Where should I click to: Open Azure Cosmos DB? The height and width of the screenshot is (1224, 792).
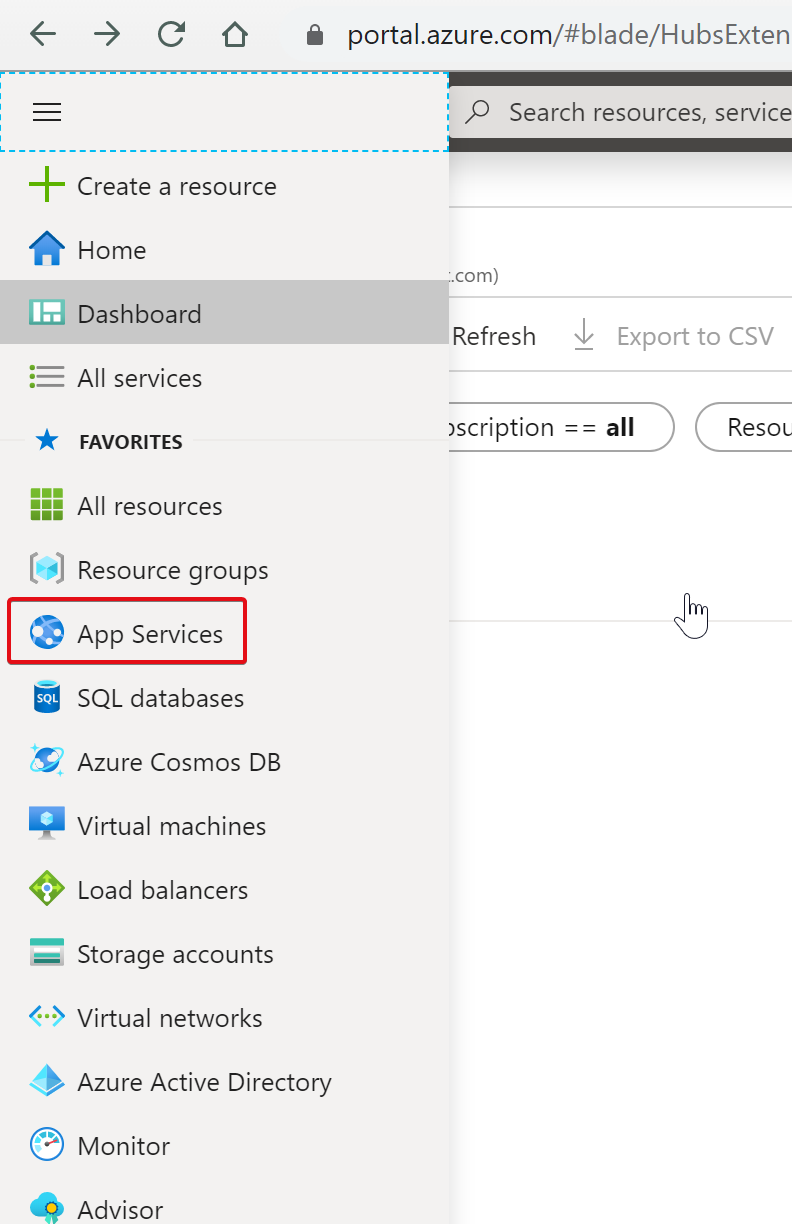178,762
